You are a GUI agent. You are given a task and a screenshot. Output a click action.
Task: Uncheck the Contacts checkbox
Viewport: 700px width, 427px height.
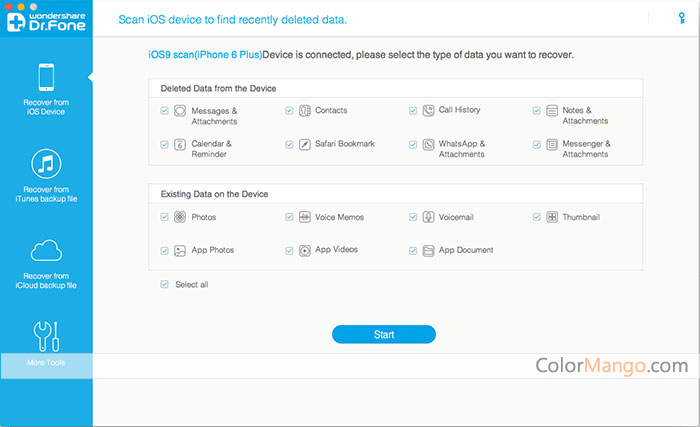pyautogui.click(x=289, y=110)
